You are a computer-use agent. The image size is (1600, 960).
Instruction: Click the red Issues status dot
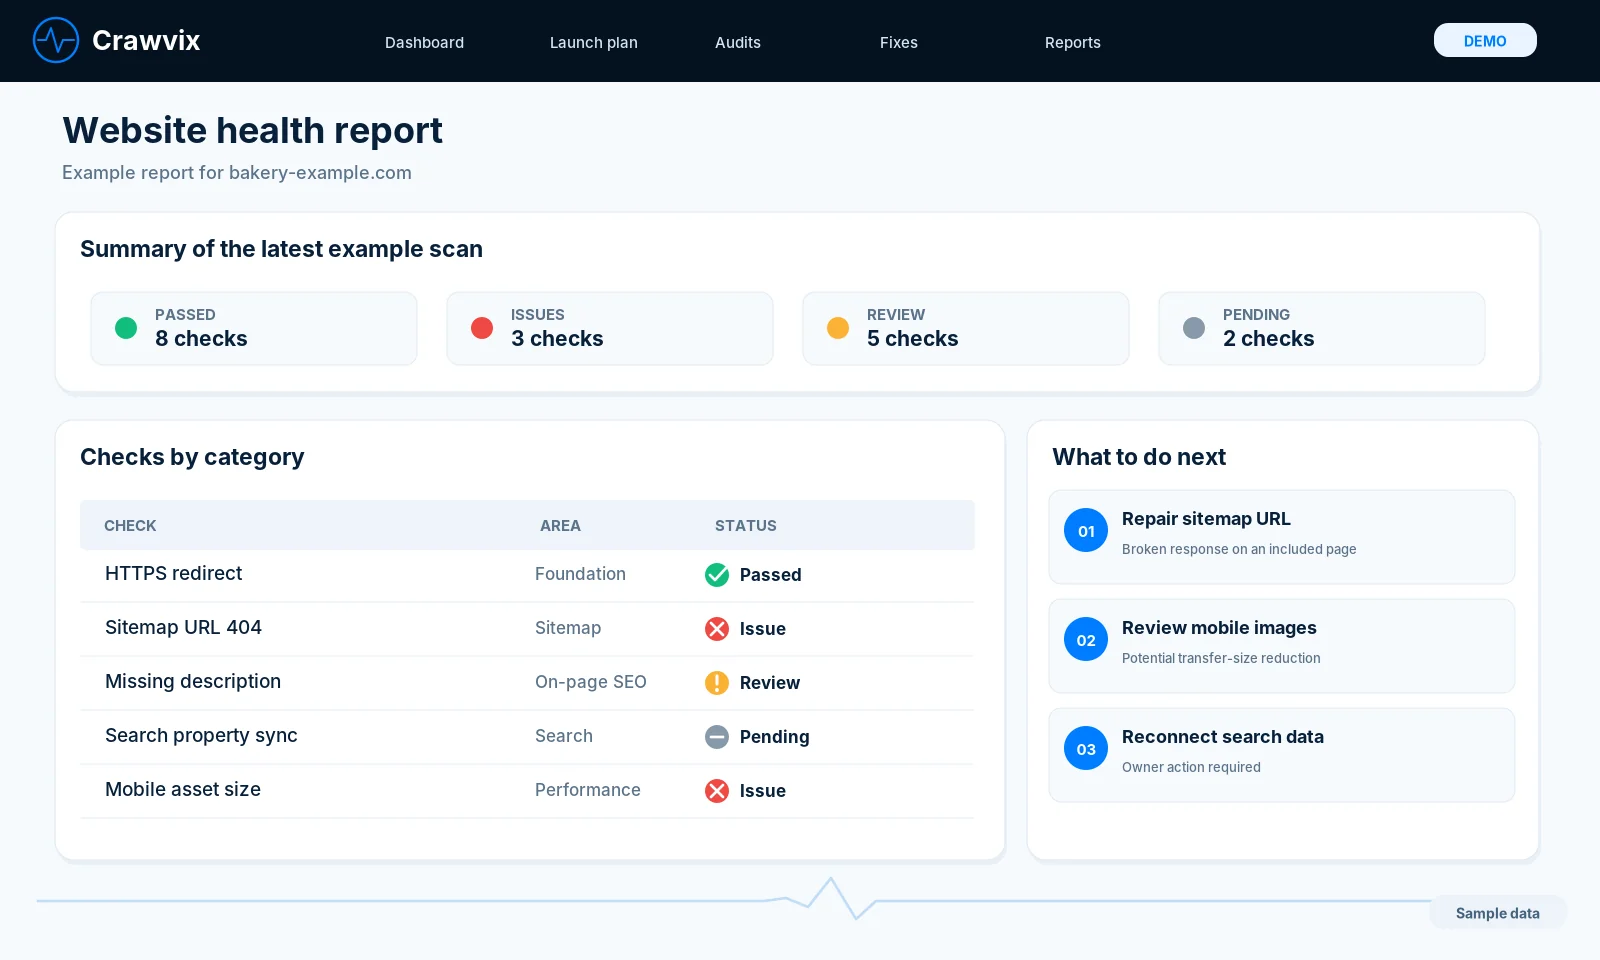point(482,328)
